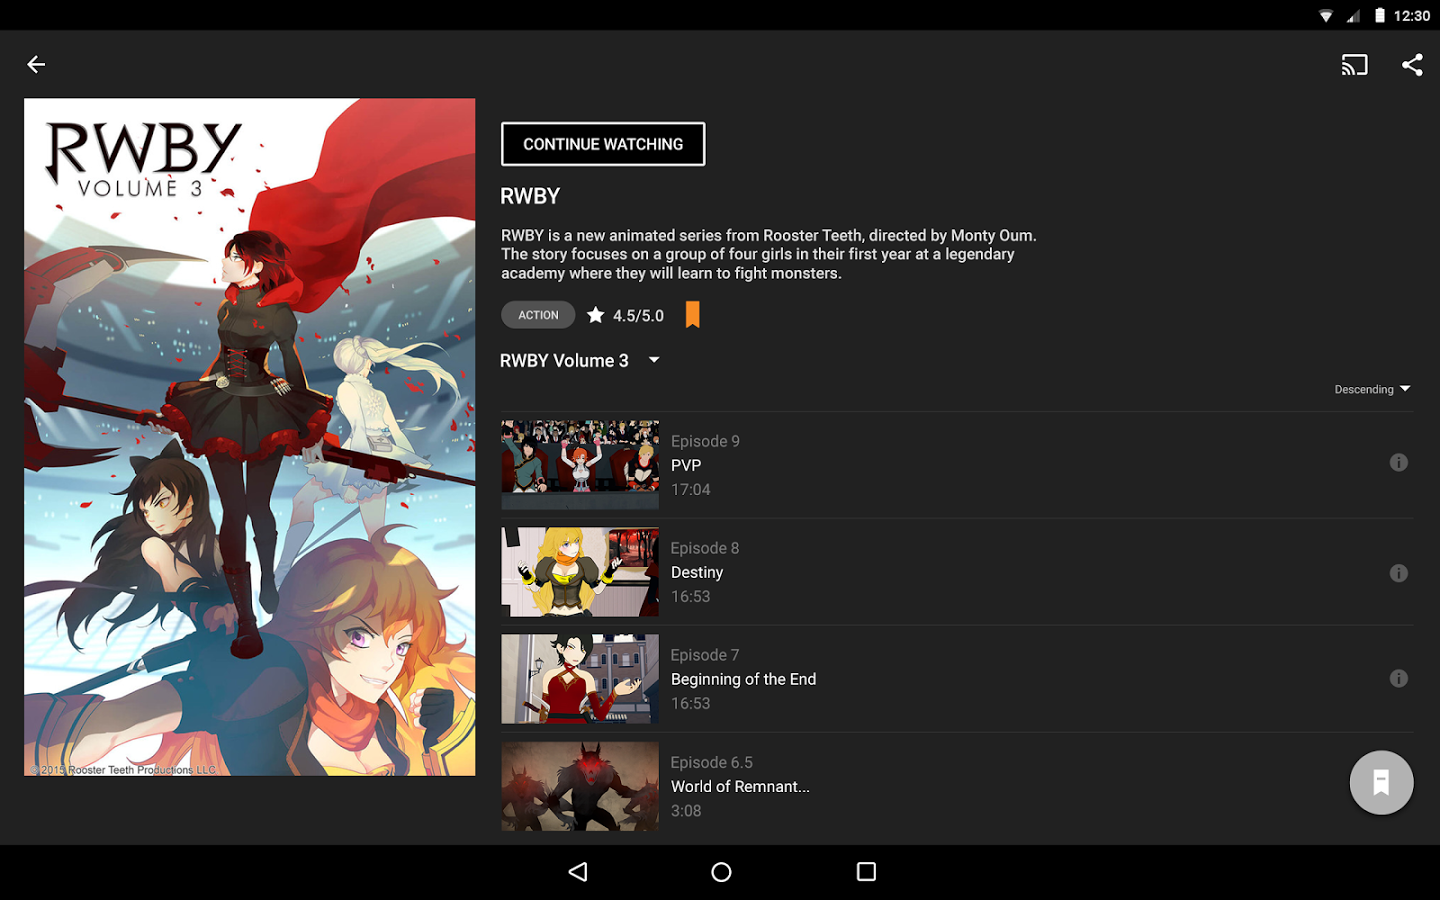Select 'World of Remnant...' title
The width and height of the screenshot is (1440, 900).
[x=740, y=786]
